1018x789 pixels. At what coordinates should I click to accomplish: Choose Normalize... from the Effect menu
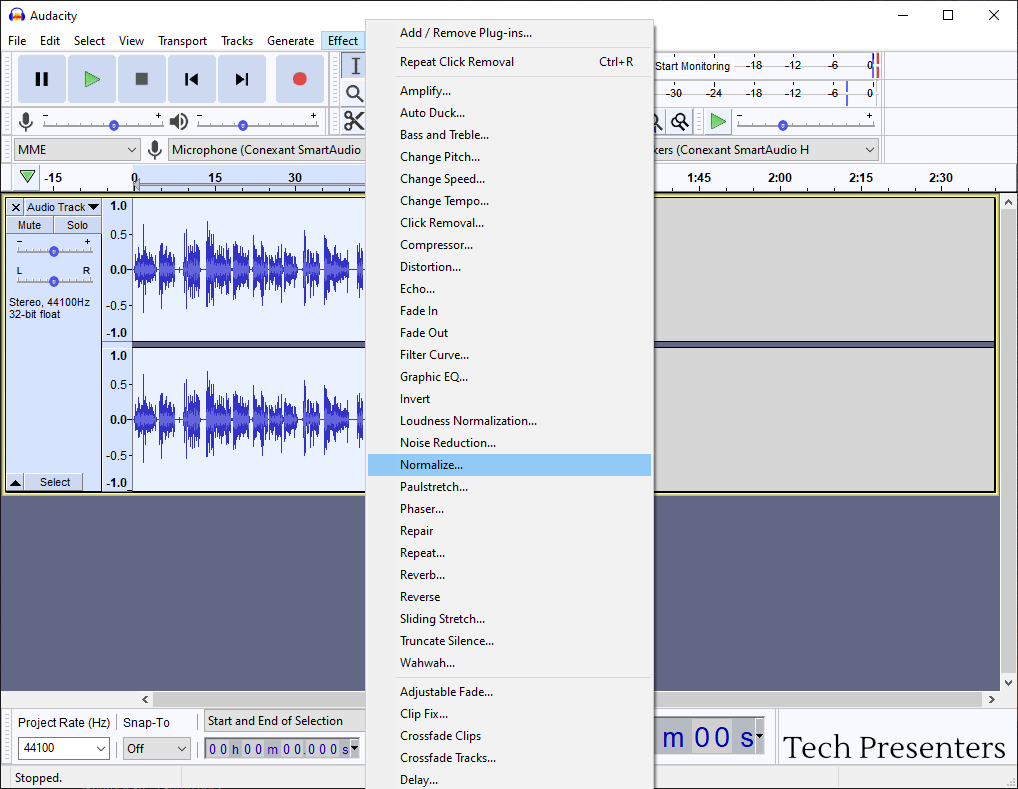[510, 465]
